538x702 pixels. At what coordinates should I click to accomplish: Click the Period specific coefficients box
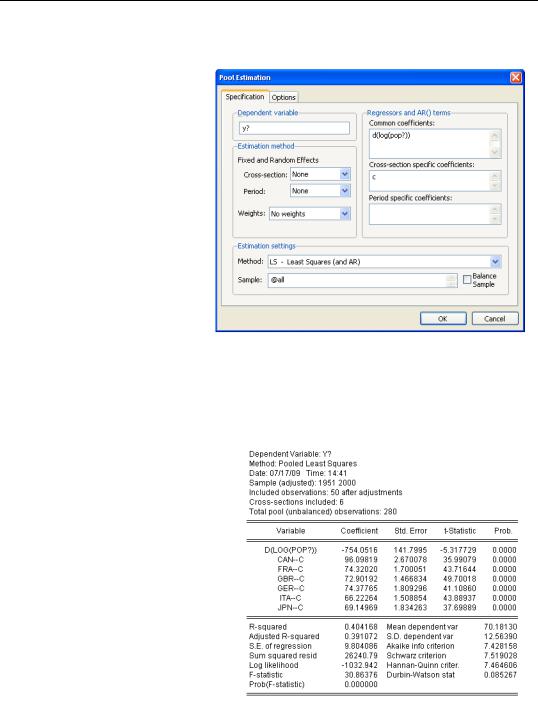point(435,214)
